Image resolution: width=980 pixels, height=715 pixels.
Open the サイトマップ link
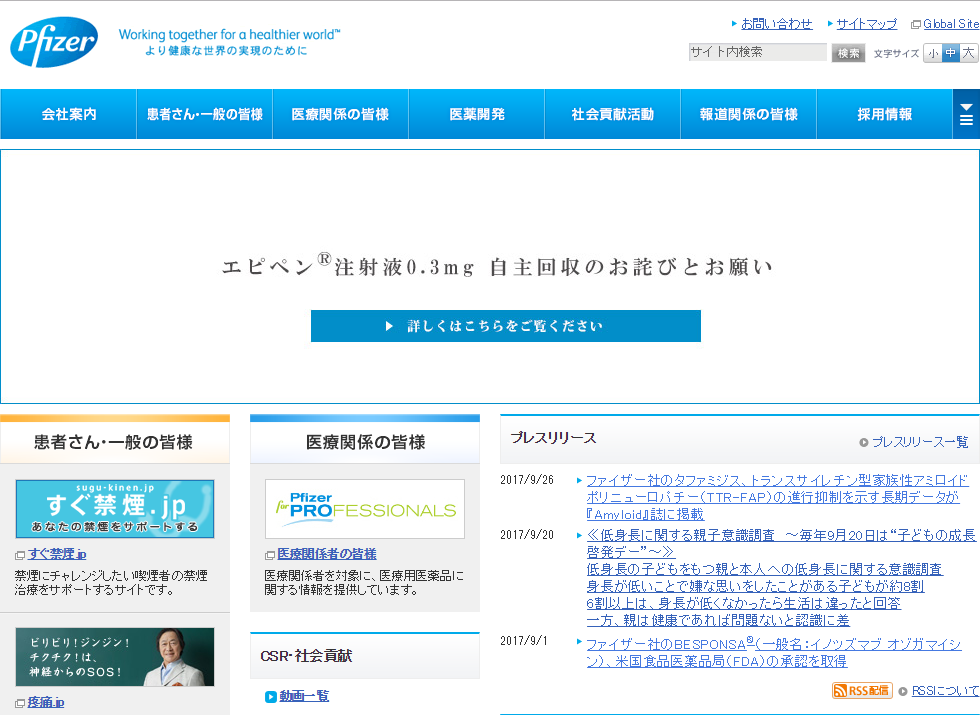click(866, 24)
